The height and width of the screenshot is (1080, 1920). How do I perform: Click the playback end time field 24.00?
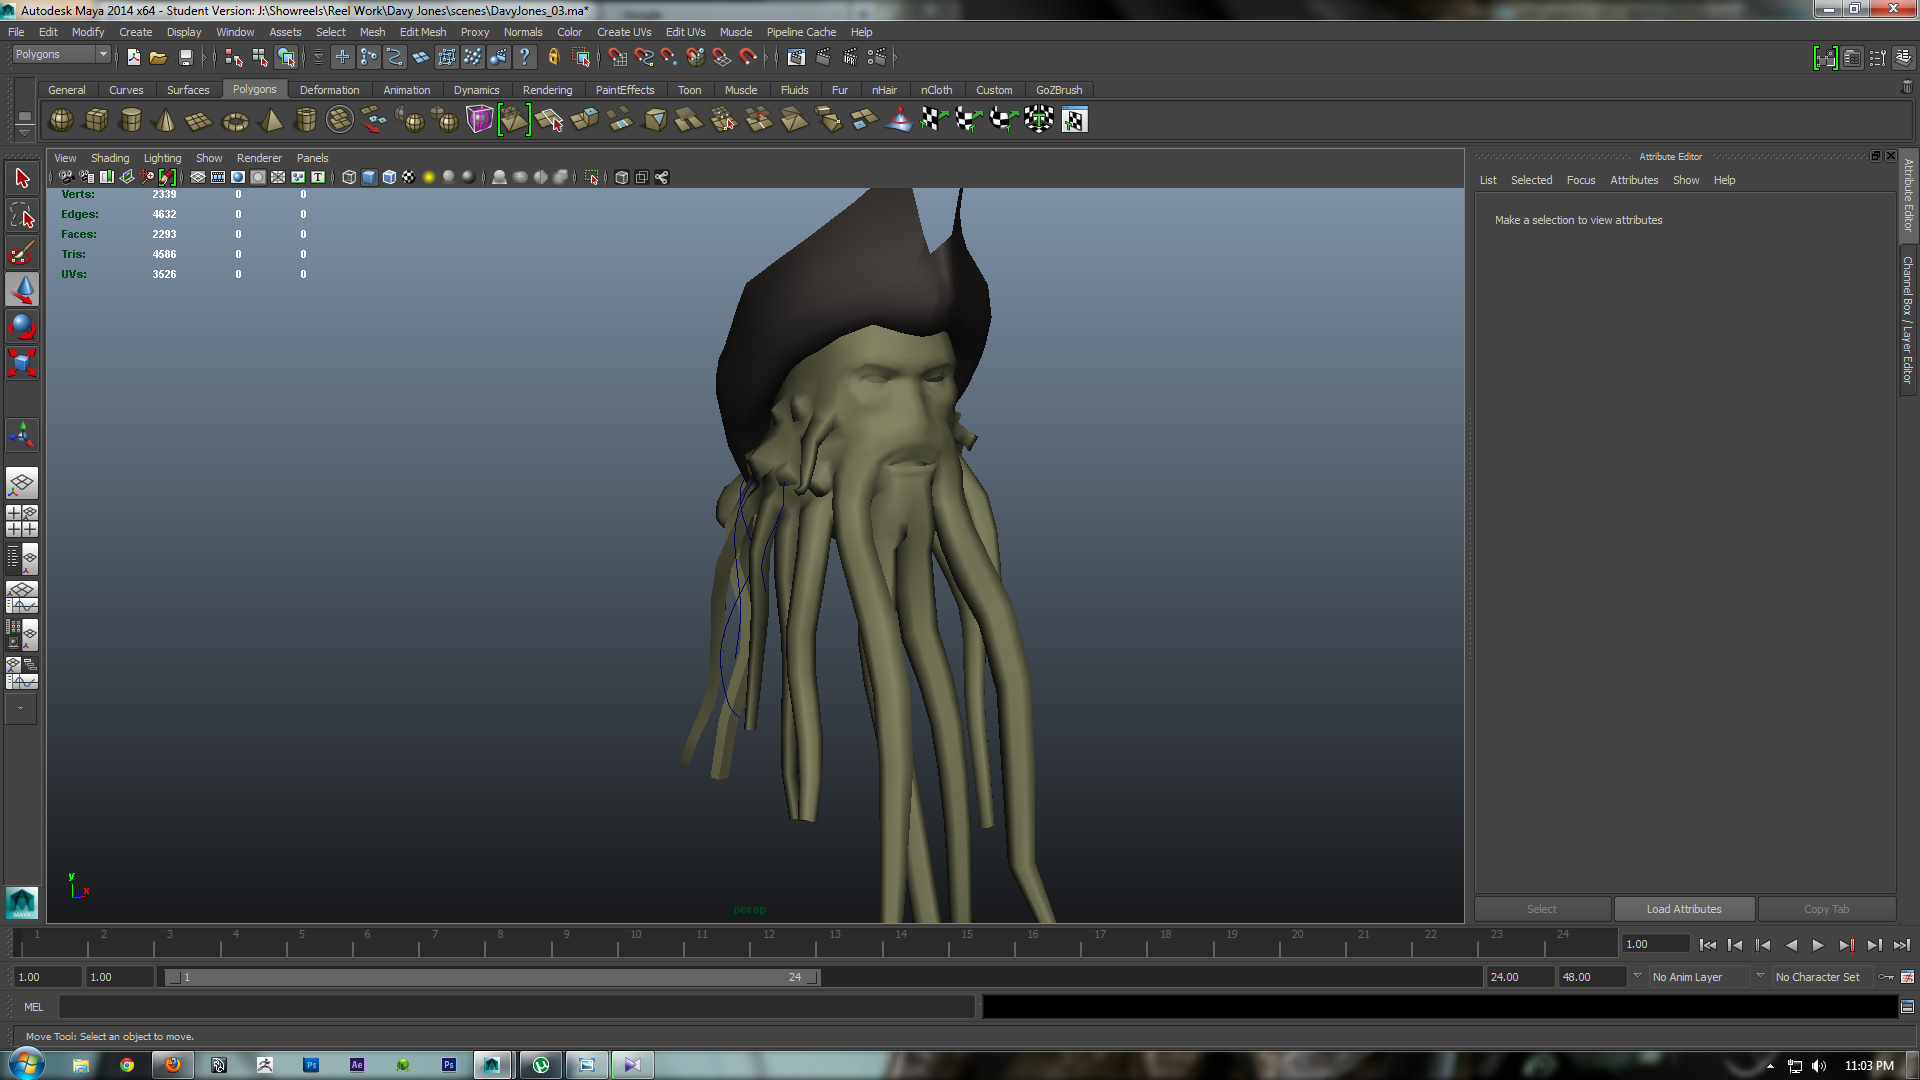[1519, 977]
